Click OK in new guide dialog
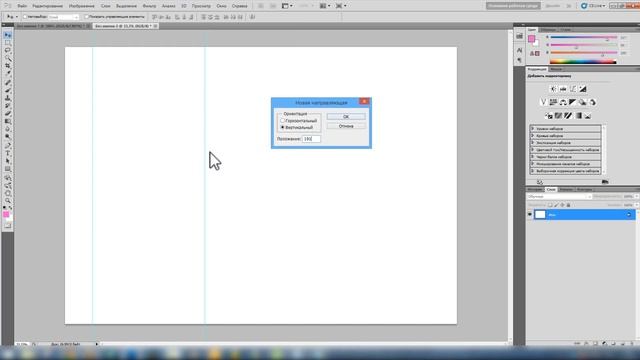640x360 pixels. tap(346, 117)
